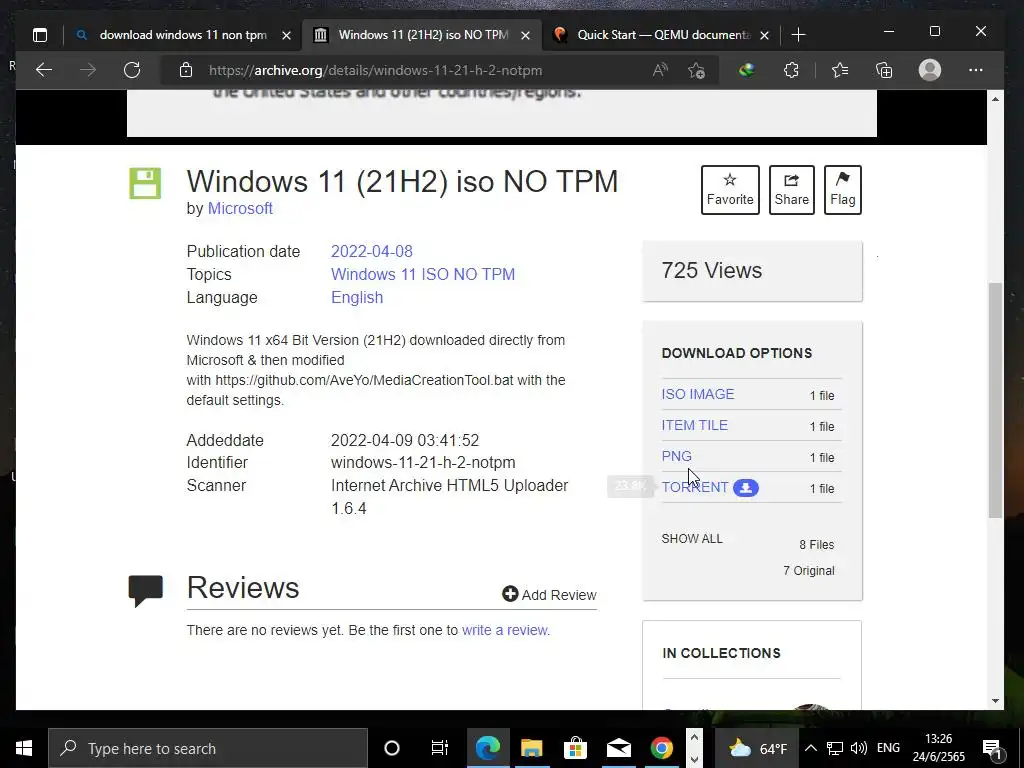The width and height of the screenshot is (1024, 768).
Task: Click the browser Back arrow
Action: (44, 70)
